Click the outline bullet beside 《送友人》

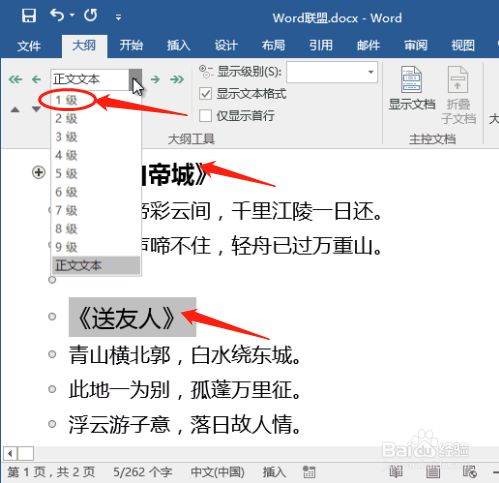coord(52,316)
